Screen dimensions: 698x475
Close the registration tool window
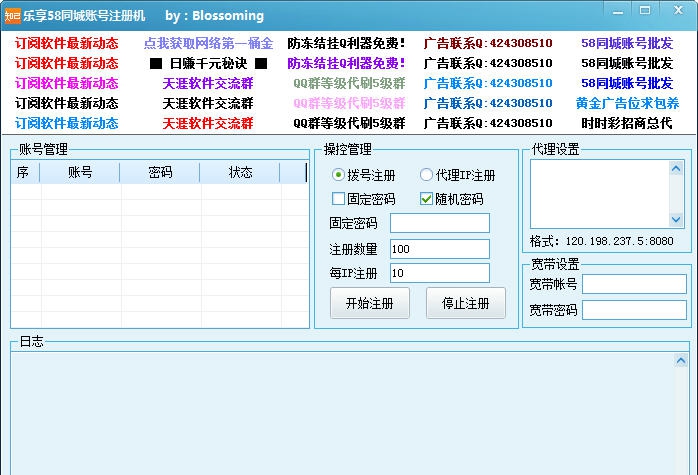[x=679, y=10]
